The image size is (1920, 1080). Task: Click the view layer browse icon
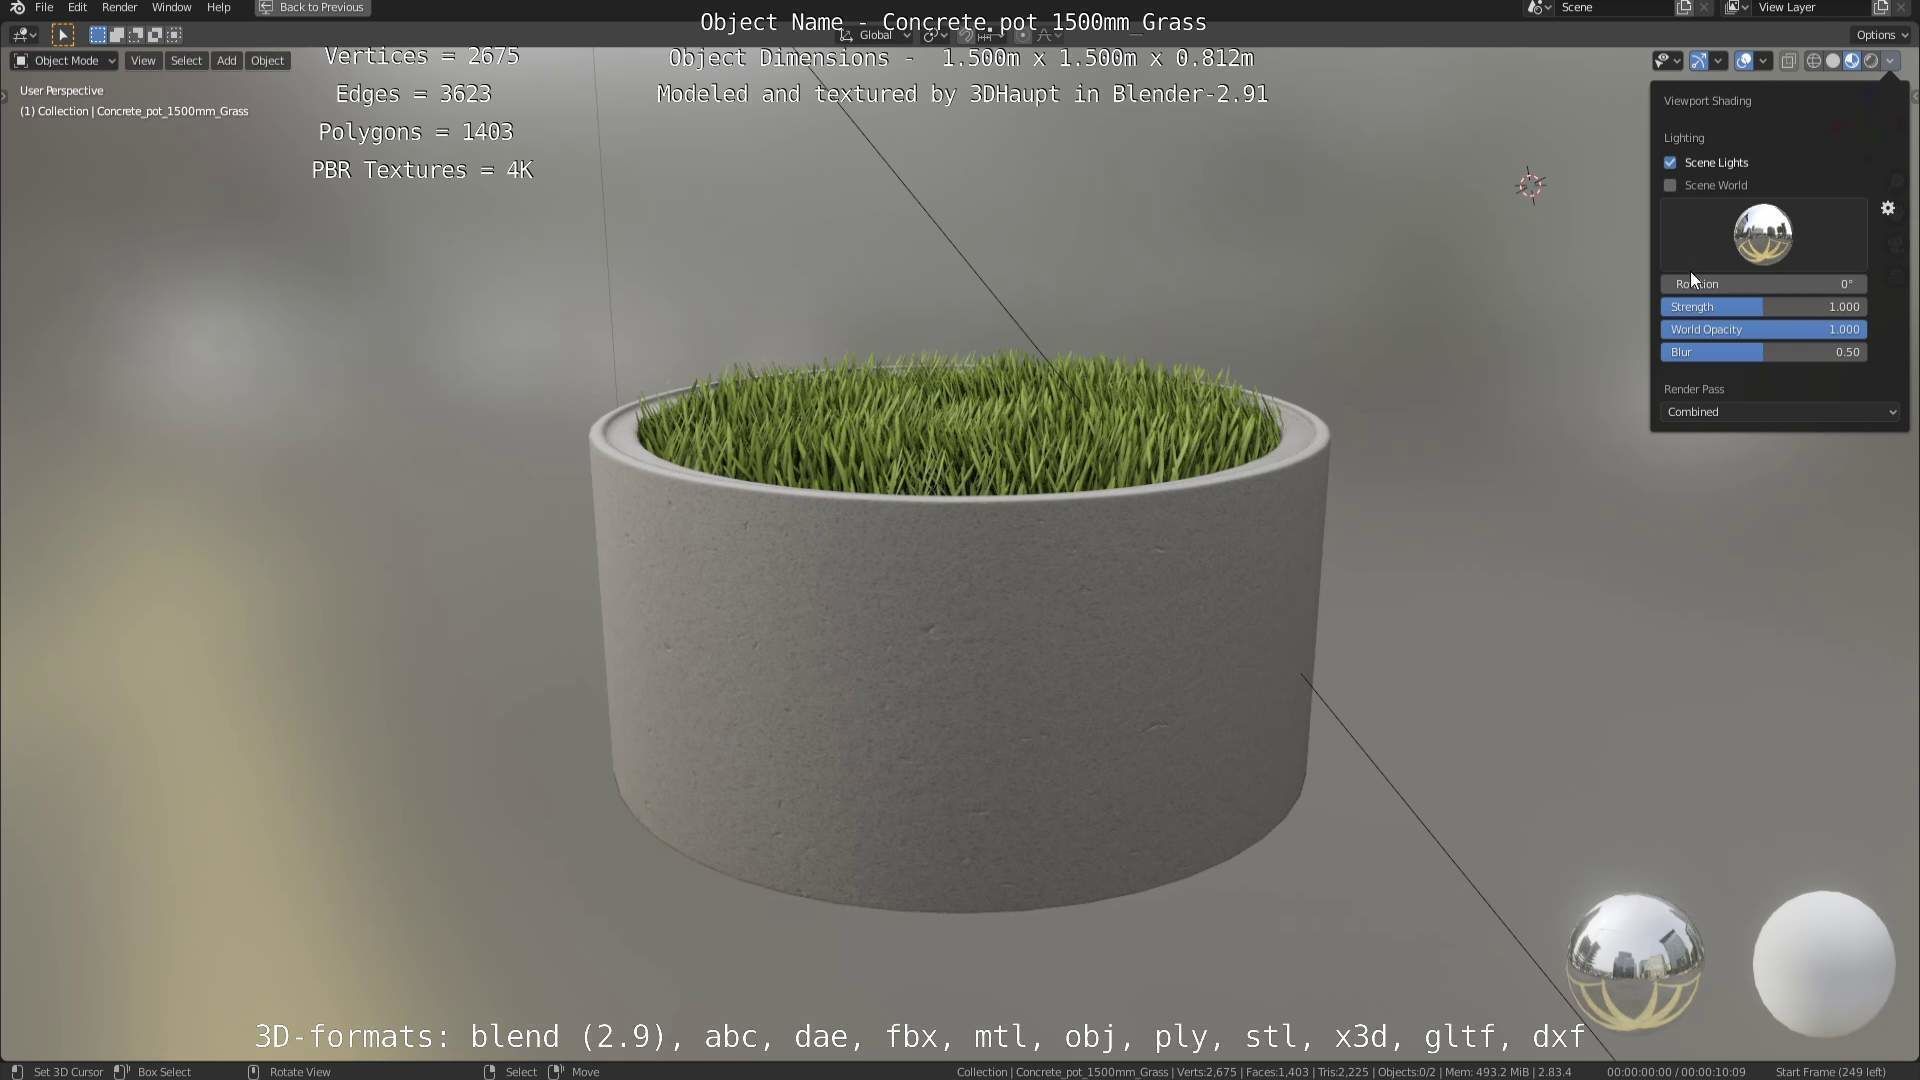(x=1736, y=7)
